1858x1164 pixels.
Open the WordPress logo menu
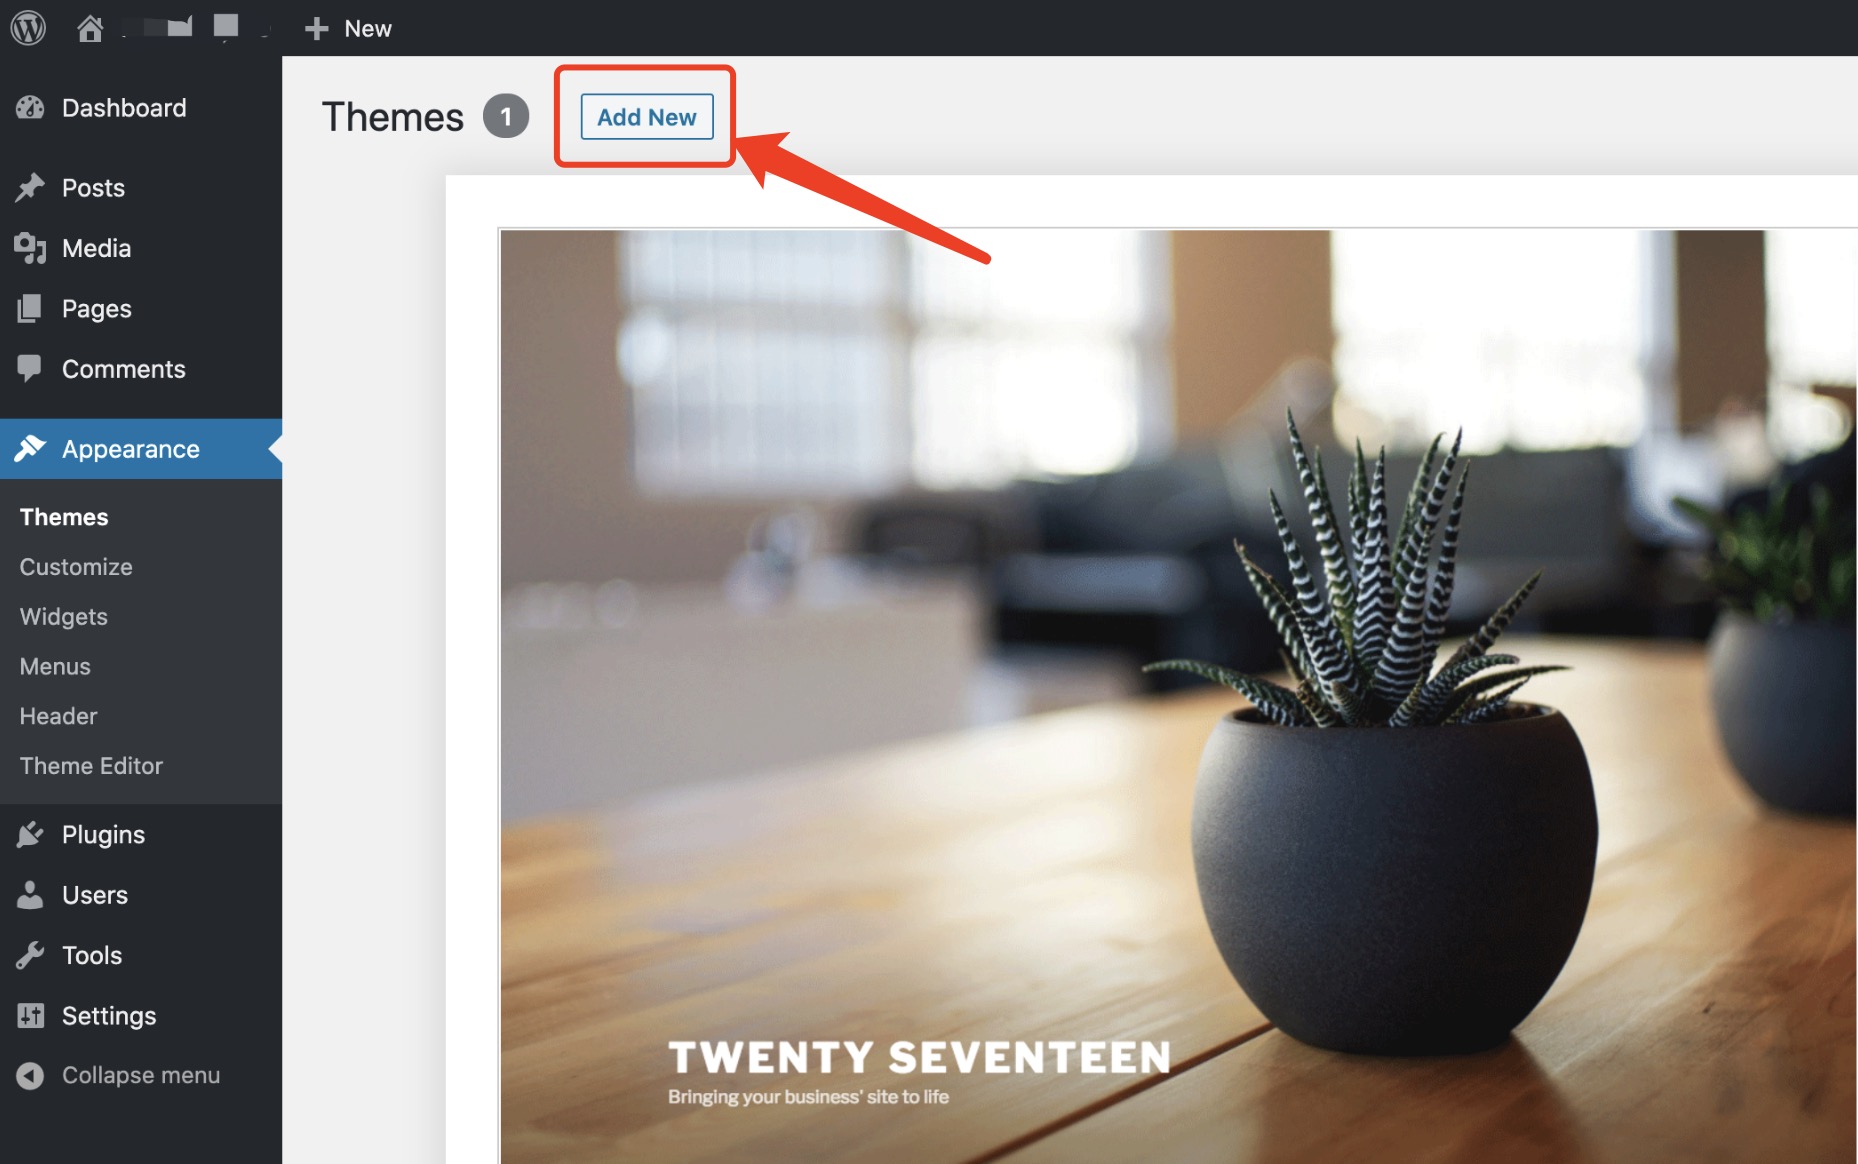tap(28, 27)
